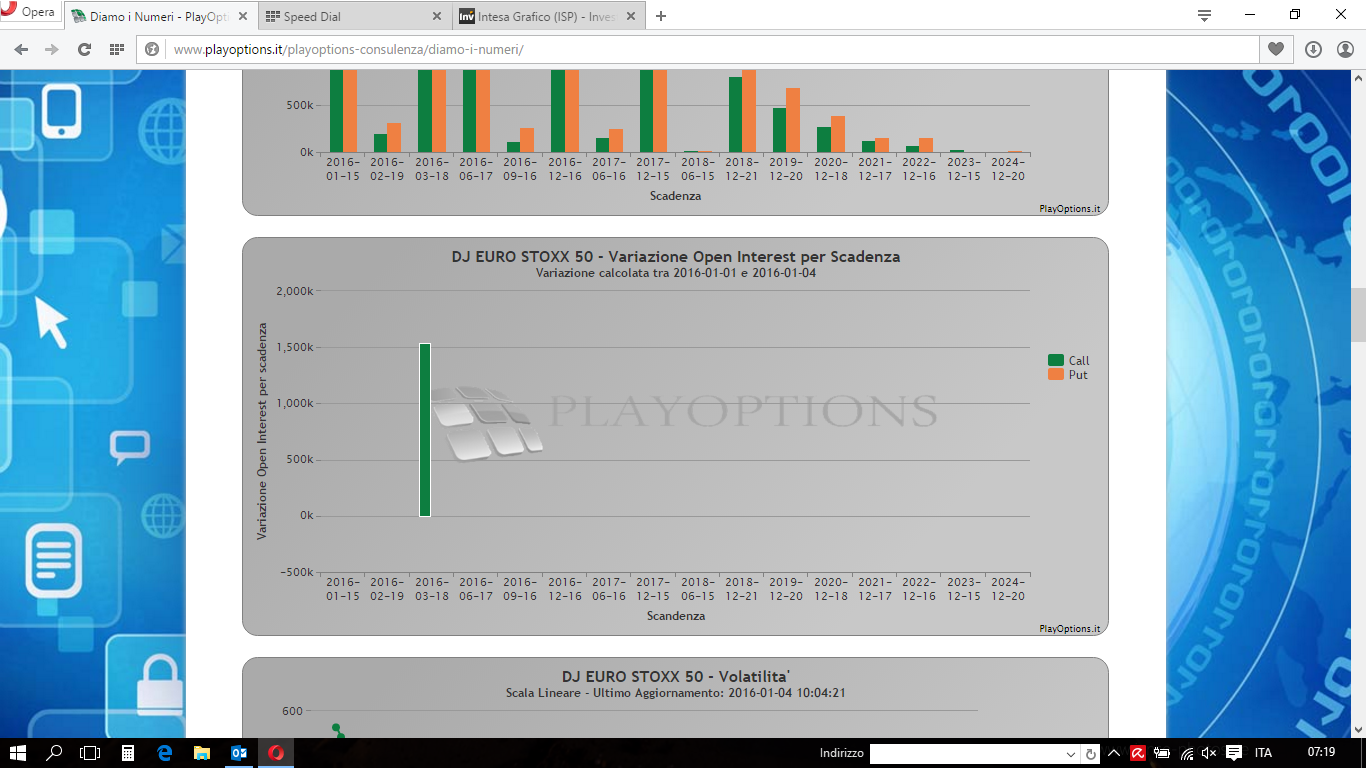Open Opera main menu
Screen dimensions: 1366x768
pos(29,13)
